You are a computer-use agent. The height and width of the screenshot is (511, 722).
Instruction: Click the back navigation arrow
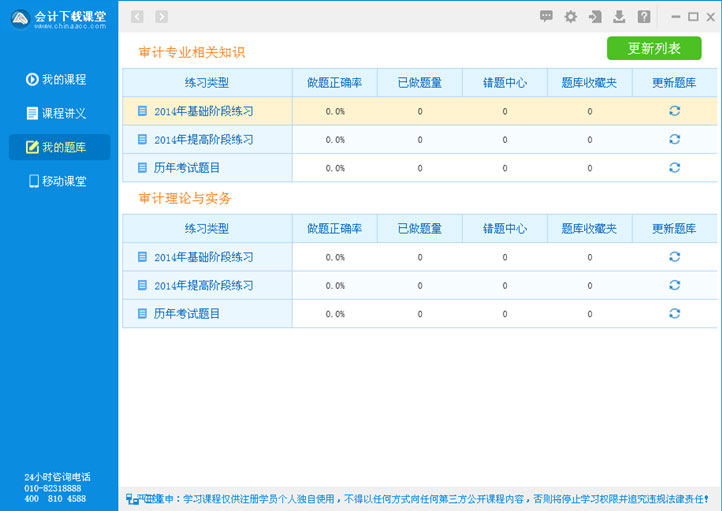137,16
